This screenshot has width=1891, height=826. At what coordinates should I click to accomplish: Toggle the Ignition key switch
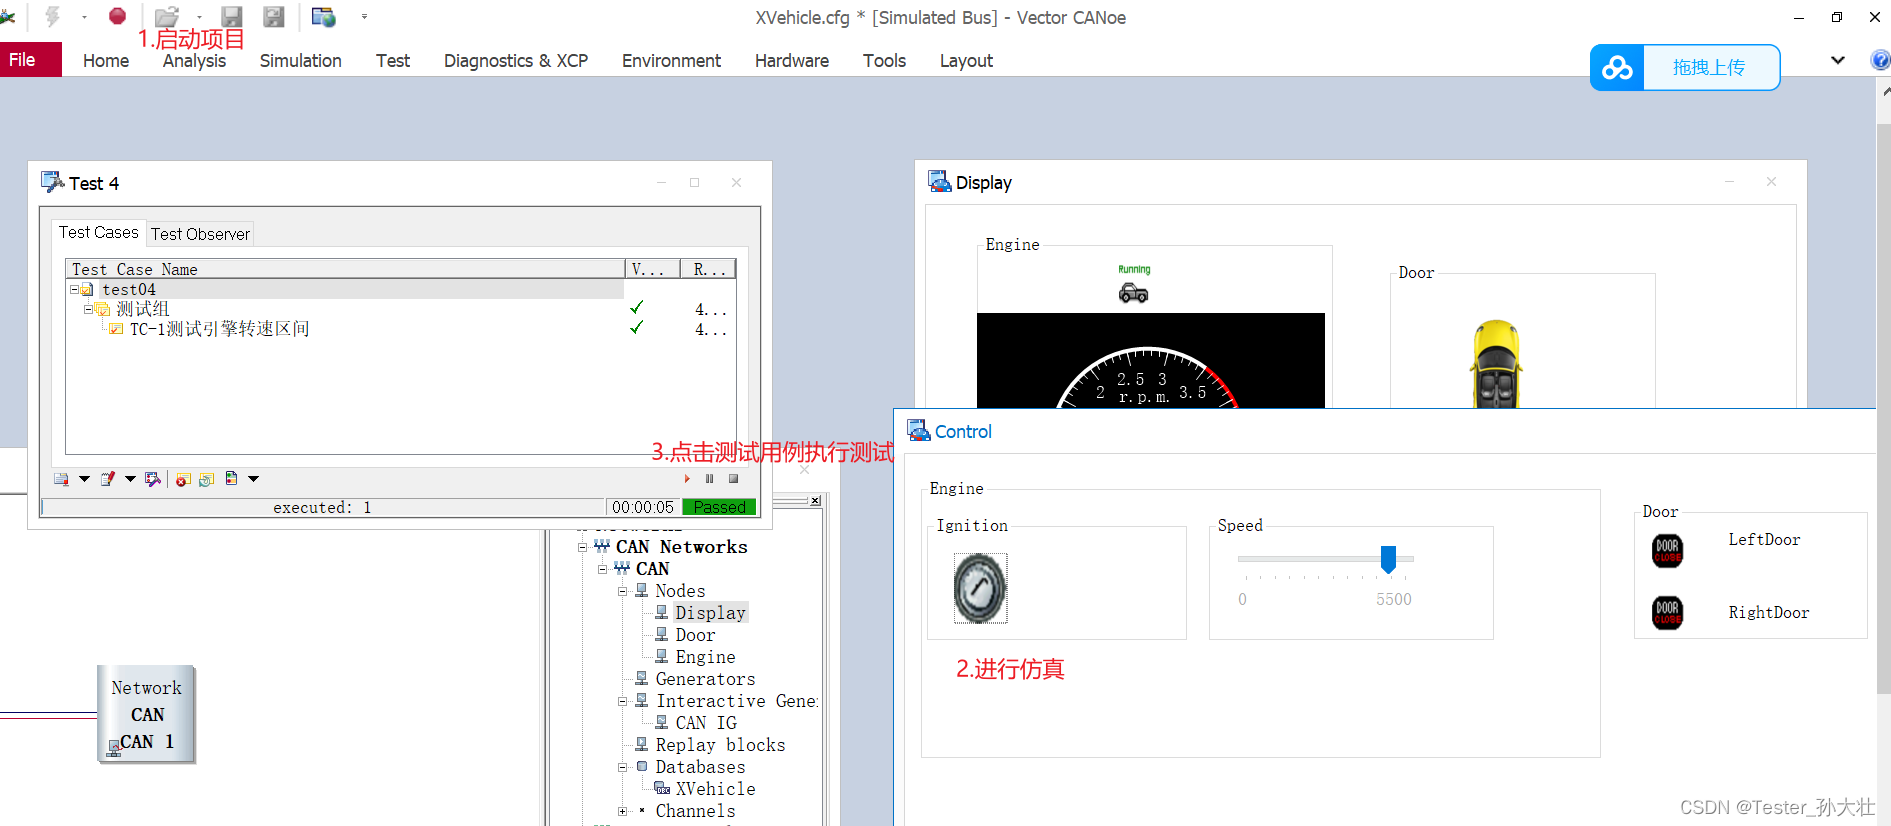click(980, 589)
